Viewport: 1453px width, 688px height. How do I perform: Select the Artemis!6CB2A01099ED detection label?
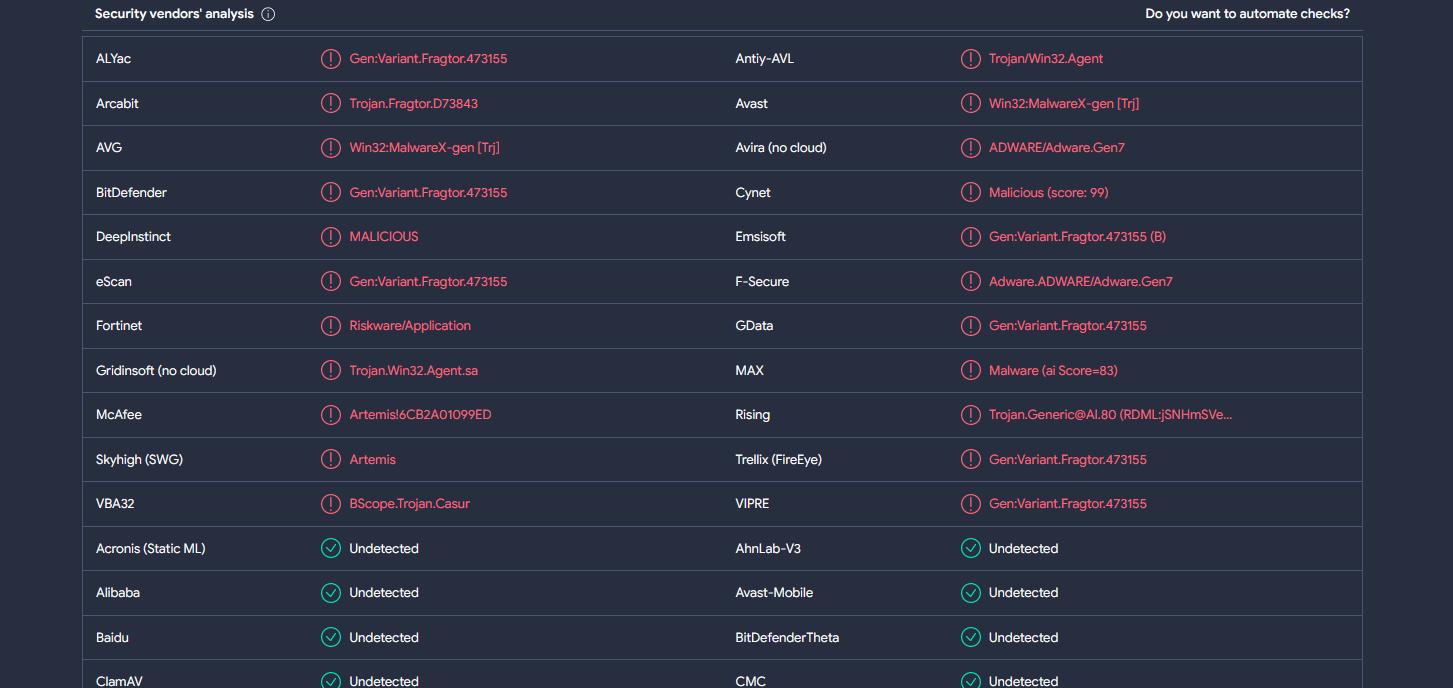420,415
